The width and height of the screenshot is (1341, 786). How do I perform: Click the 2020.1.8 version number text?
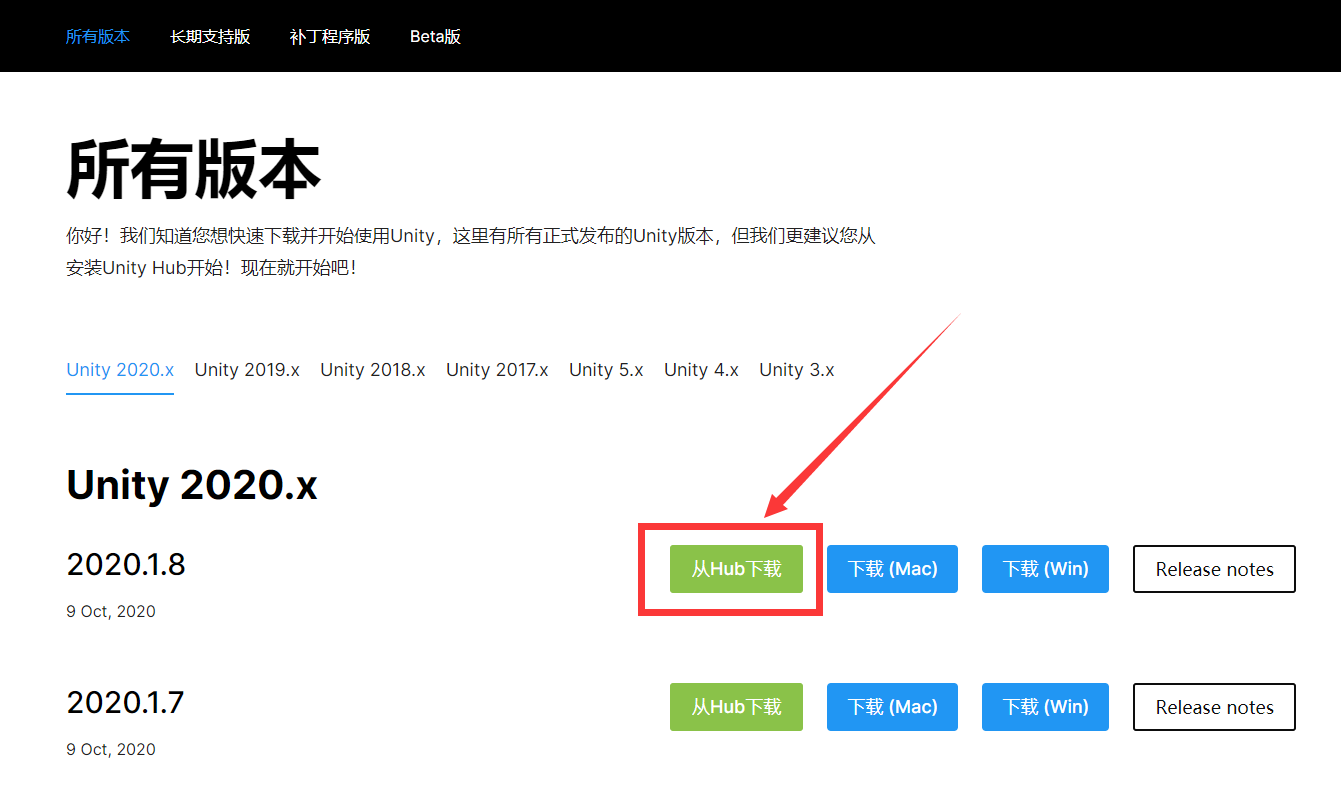pos(126,565)
